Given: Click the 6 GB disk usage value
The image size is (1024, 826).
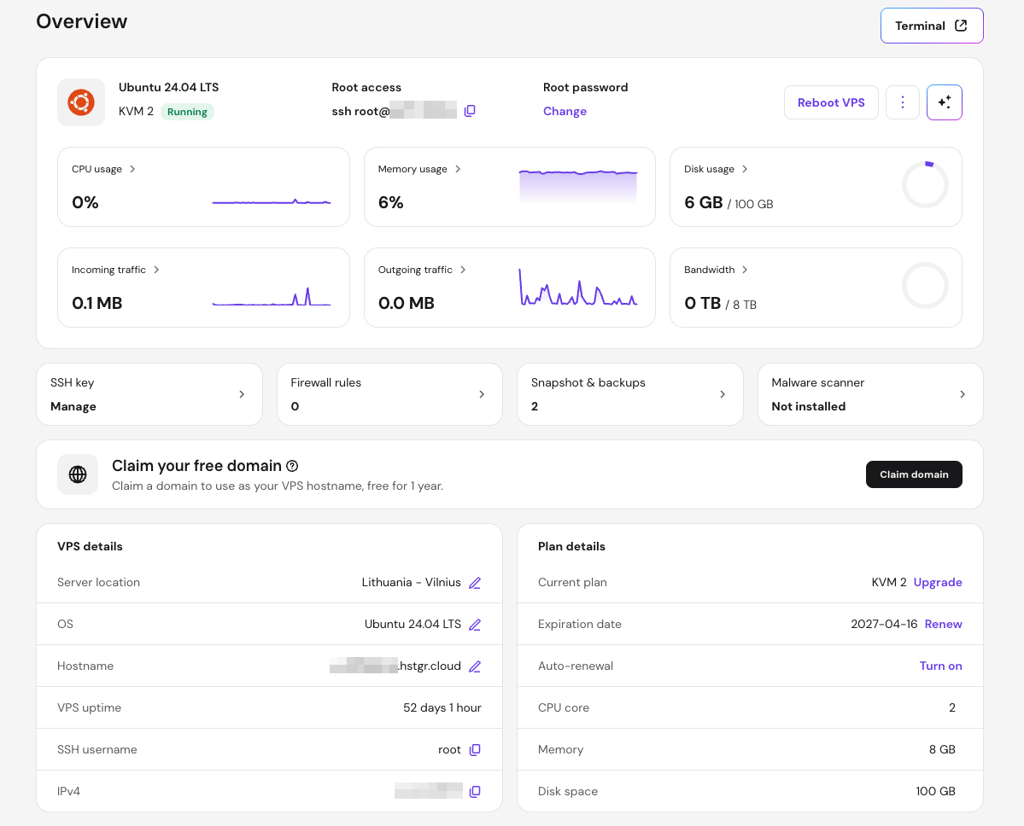Looking at the screenshot, I should [x=703, y=202].
